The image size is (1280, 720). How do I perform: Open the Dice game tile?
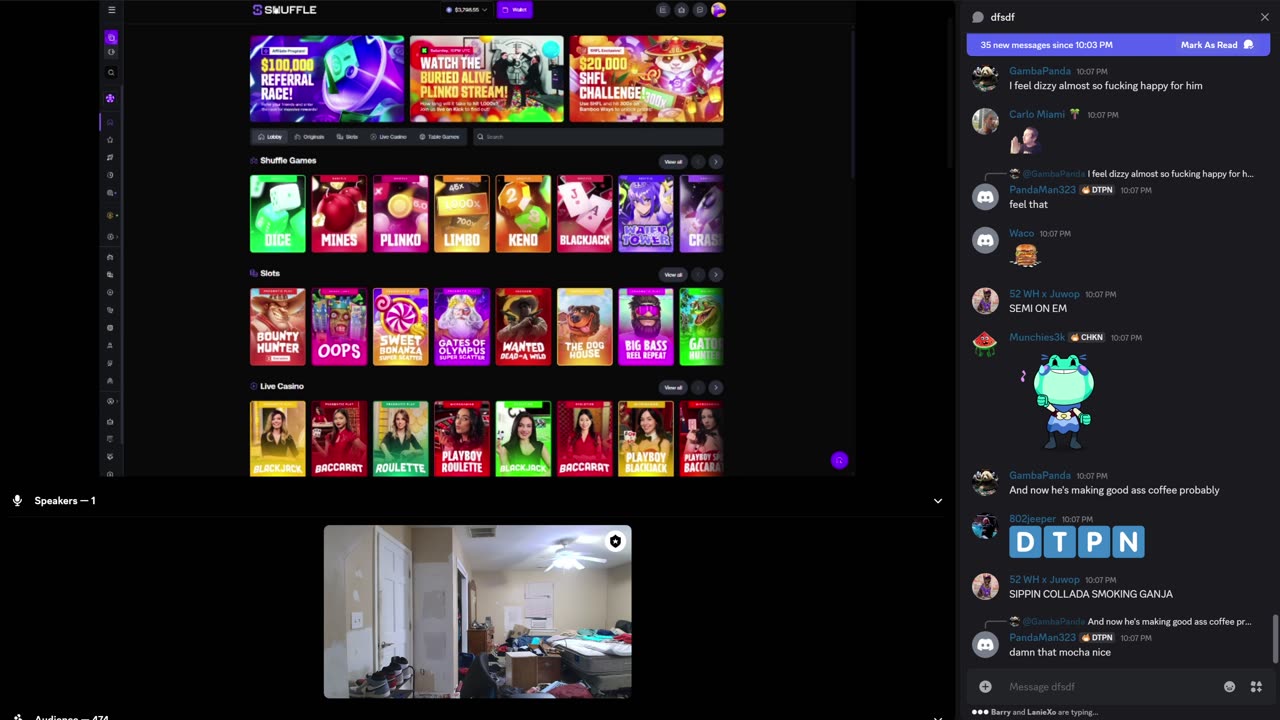277,214
